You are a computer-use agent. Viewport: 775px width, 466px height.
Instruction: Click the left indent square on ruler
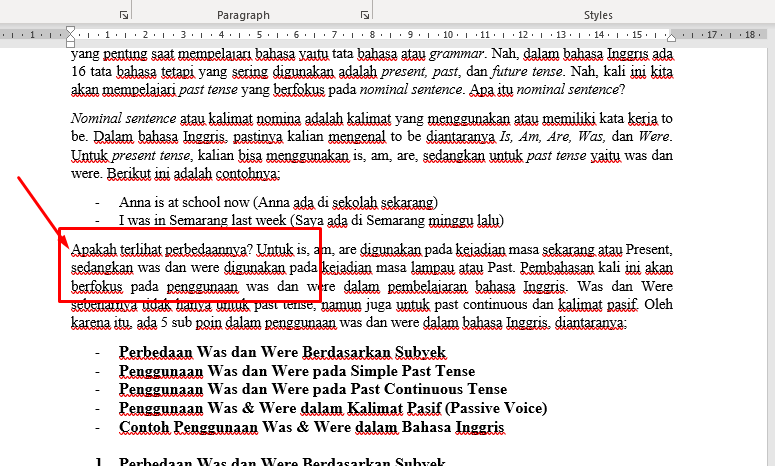[x=70, y=46]
